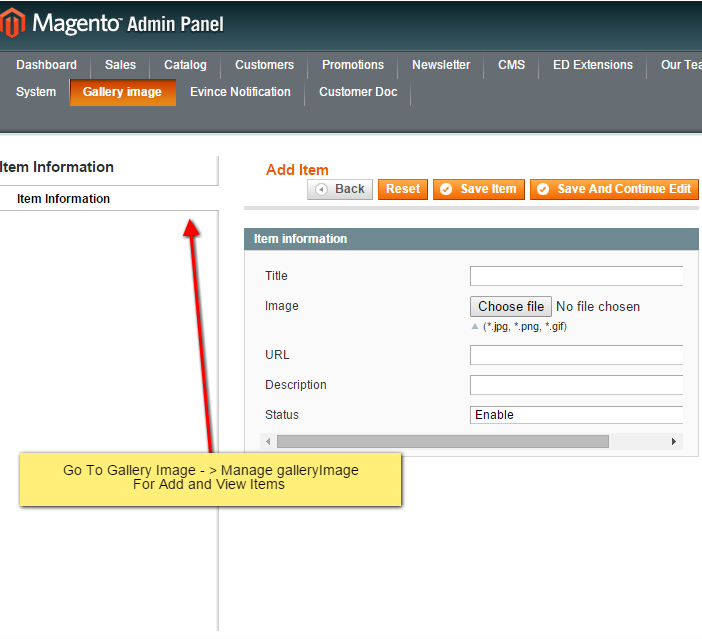Open the Promotions menu
The height and width of the screenshot is (639, 702).
353,65
